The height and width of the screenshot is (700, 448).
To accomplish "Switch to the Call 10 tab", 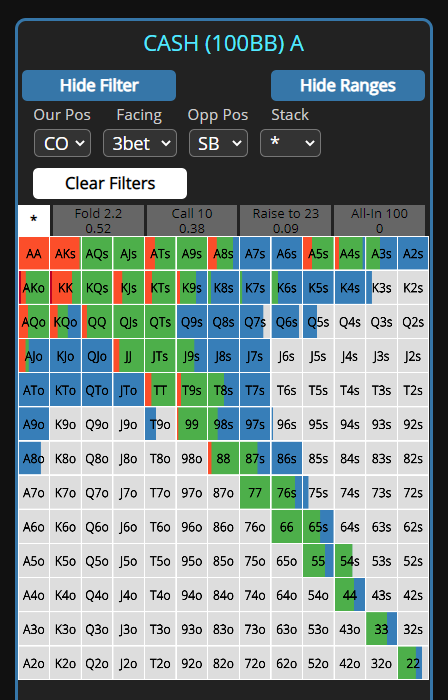I will [192, 221].
